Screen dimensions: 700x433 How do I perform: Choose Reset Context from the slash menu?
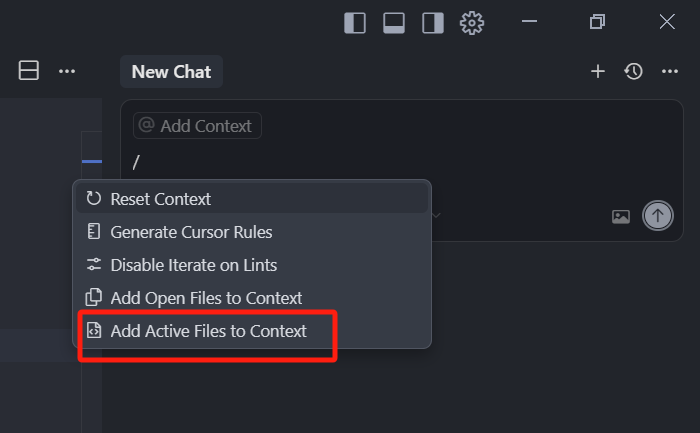point(252,199)
